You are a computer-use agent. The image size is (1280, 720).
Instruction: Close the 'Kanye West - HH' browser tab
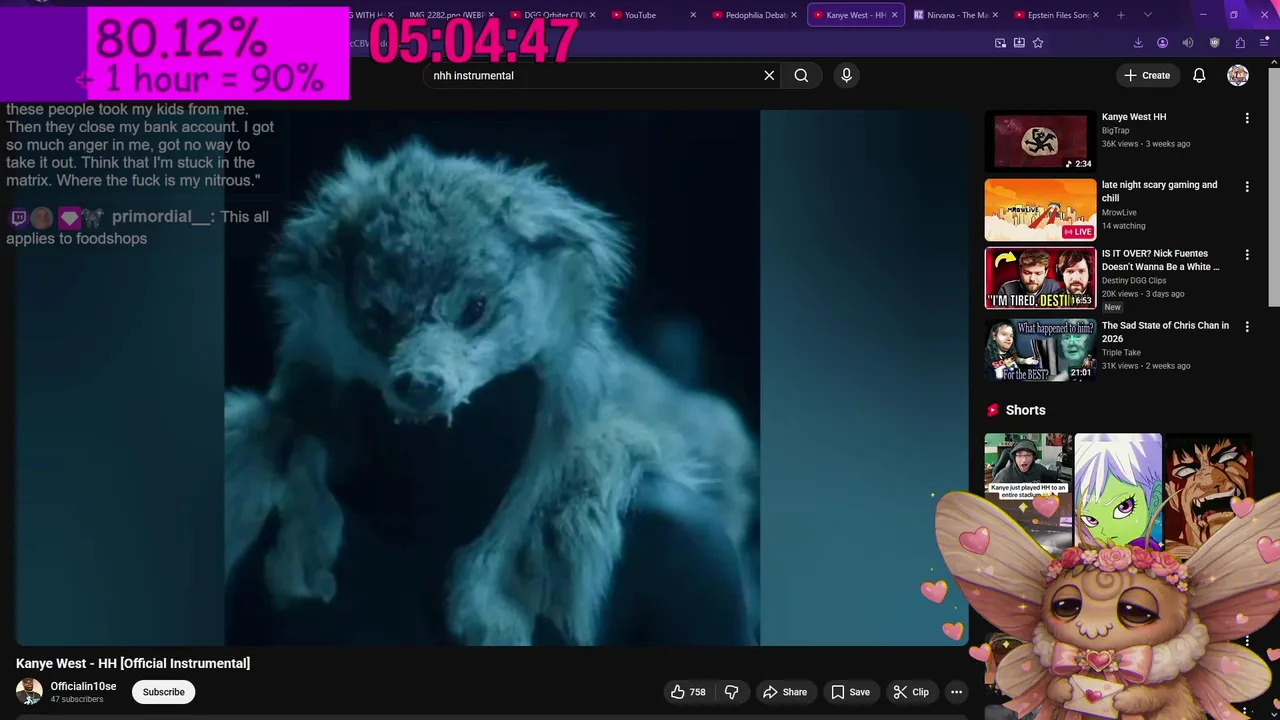click(894, 15)
